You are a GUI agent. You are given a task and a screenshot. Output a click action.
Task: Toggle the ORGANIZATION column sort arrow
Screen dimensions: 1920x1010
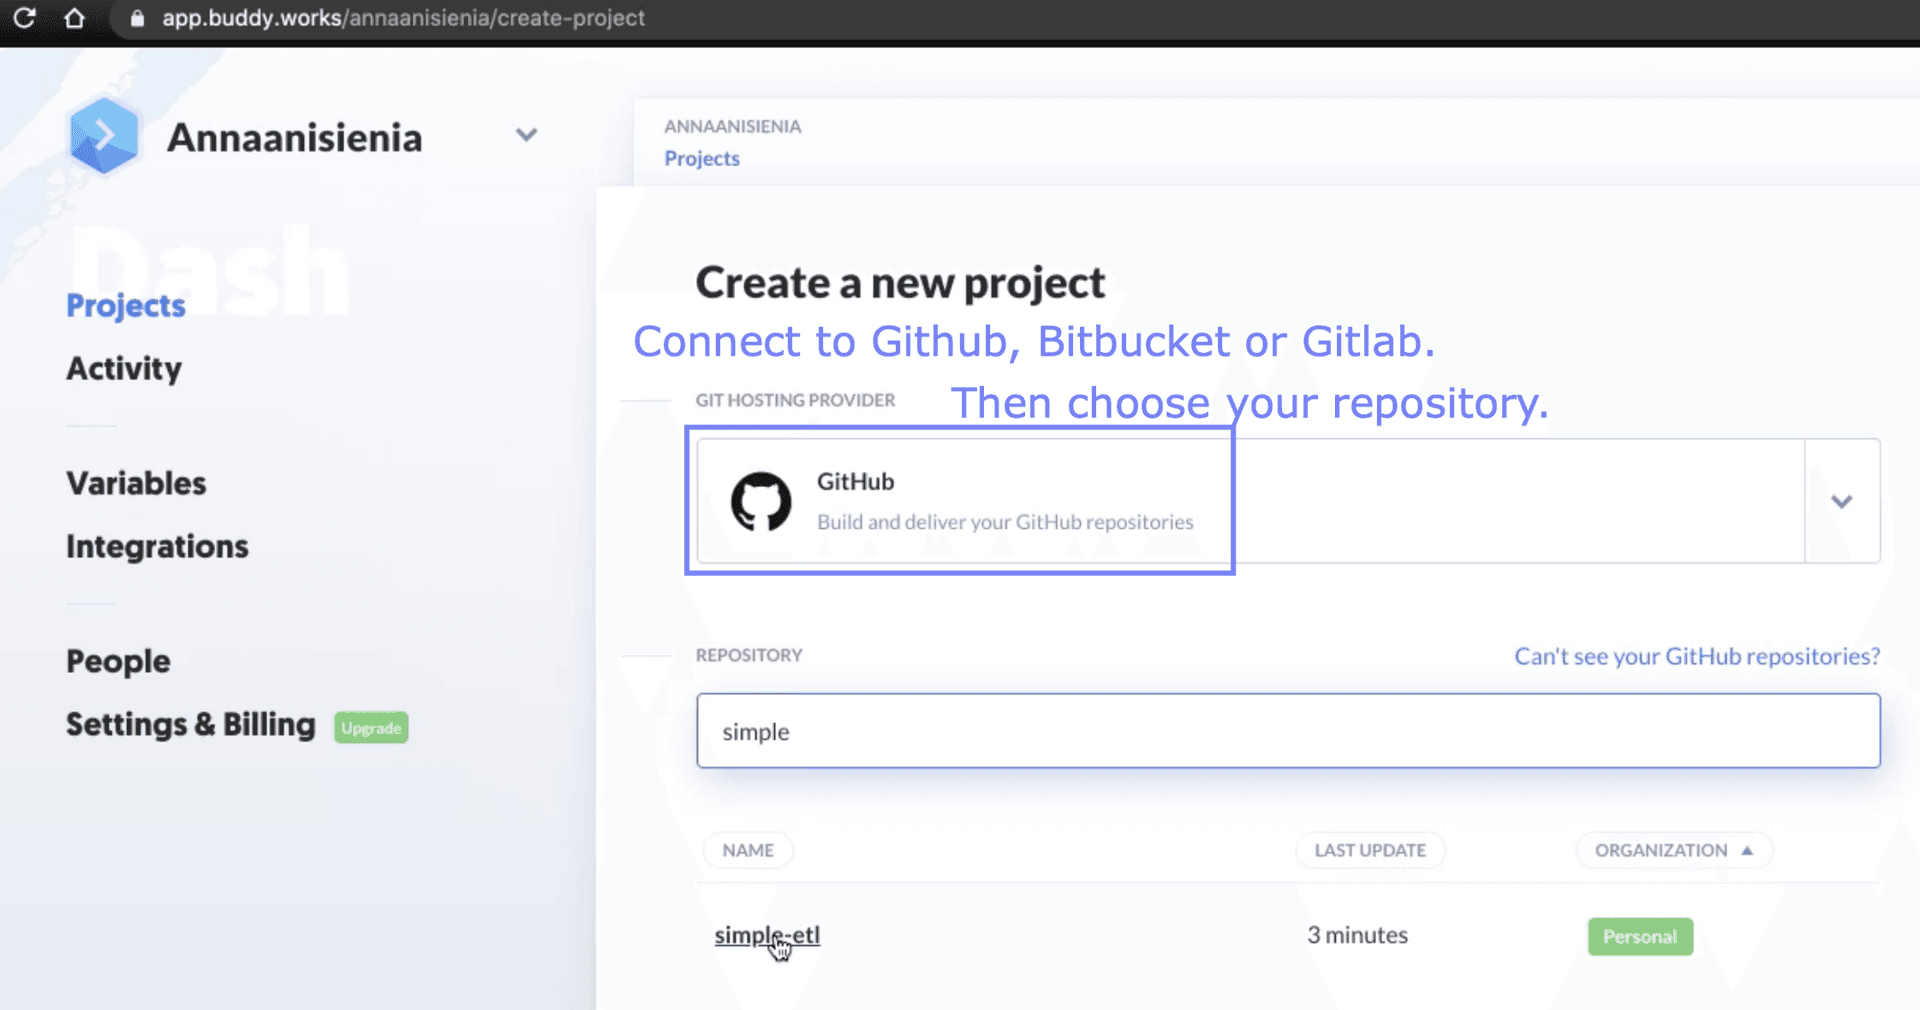pyautogui.click(x=1748, y=850)
